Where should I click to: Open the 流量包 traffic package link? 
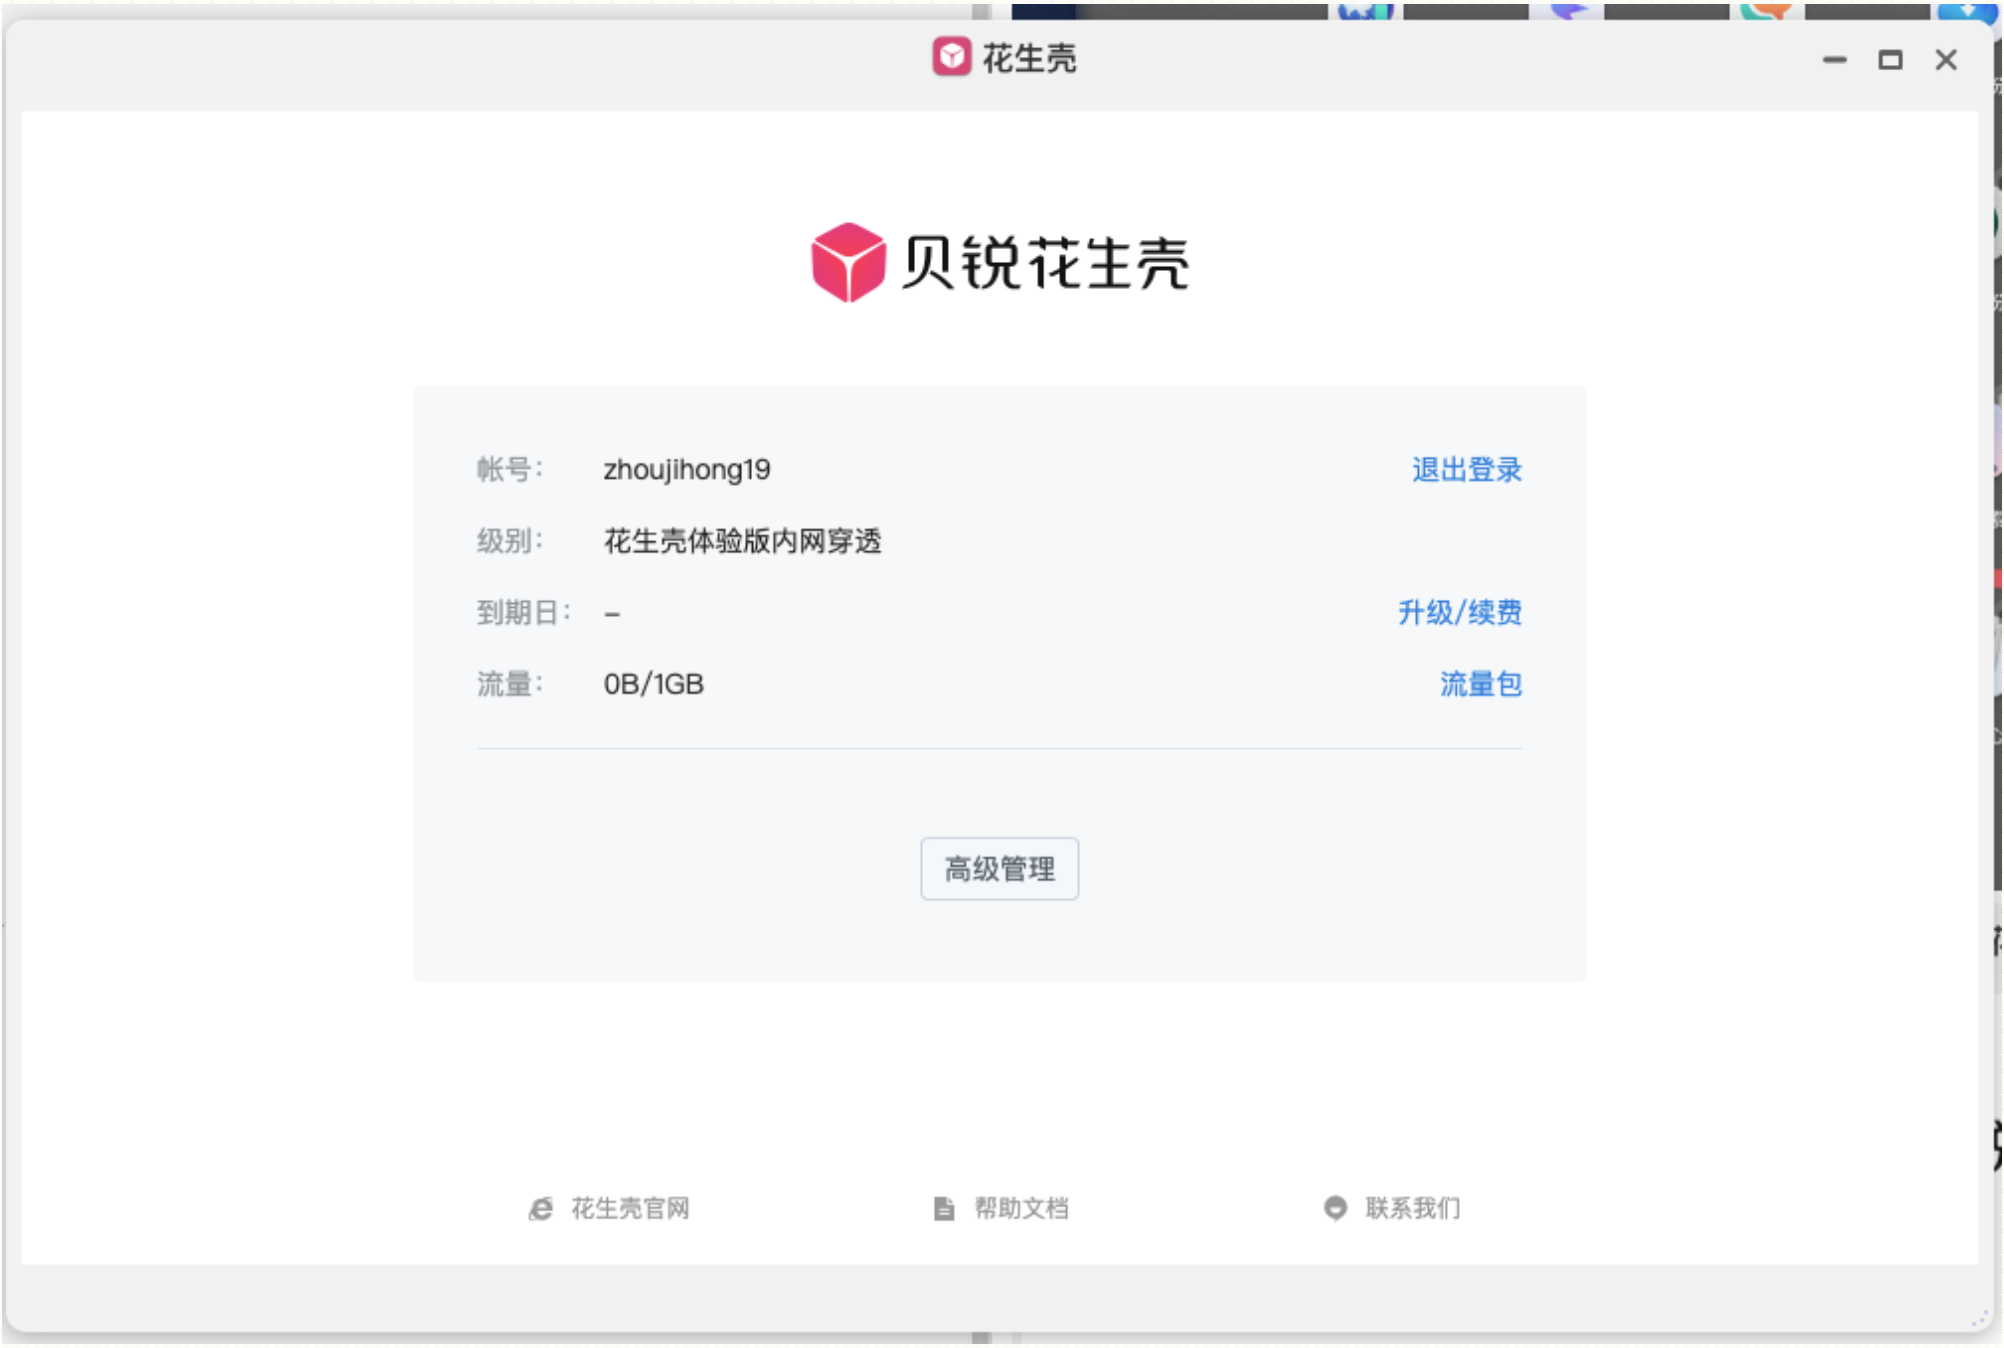pos(1480,684)
